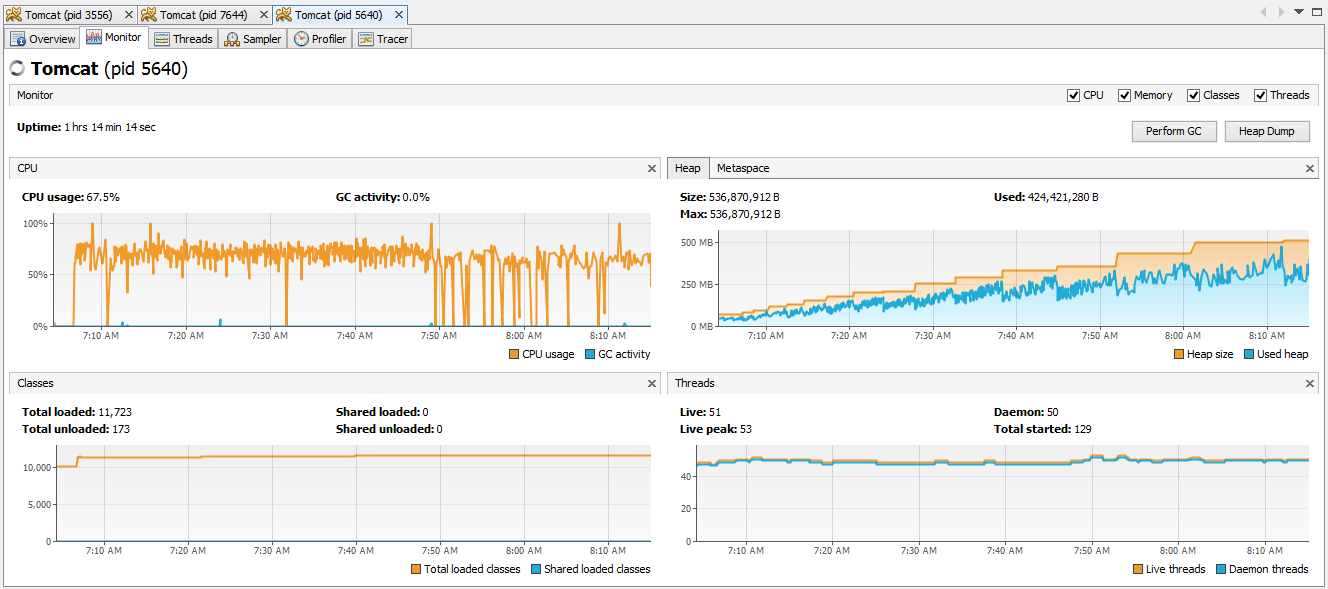The image size is (1328, 589).
Task: Go to the Threads tab next to Monitor
Action: 184,39
